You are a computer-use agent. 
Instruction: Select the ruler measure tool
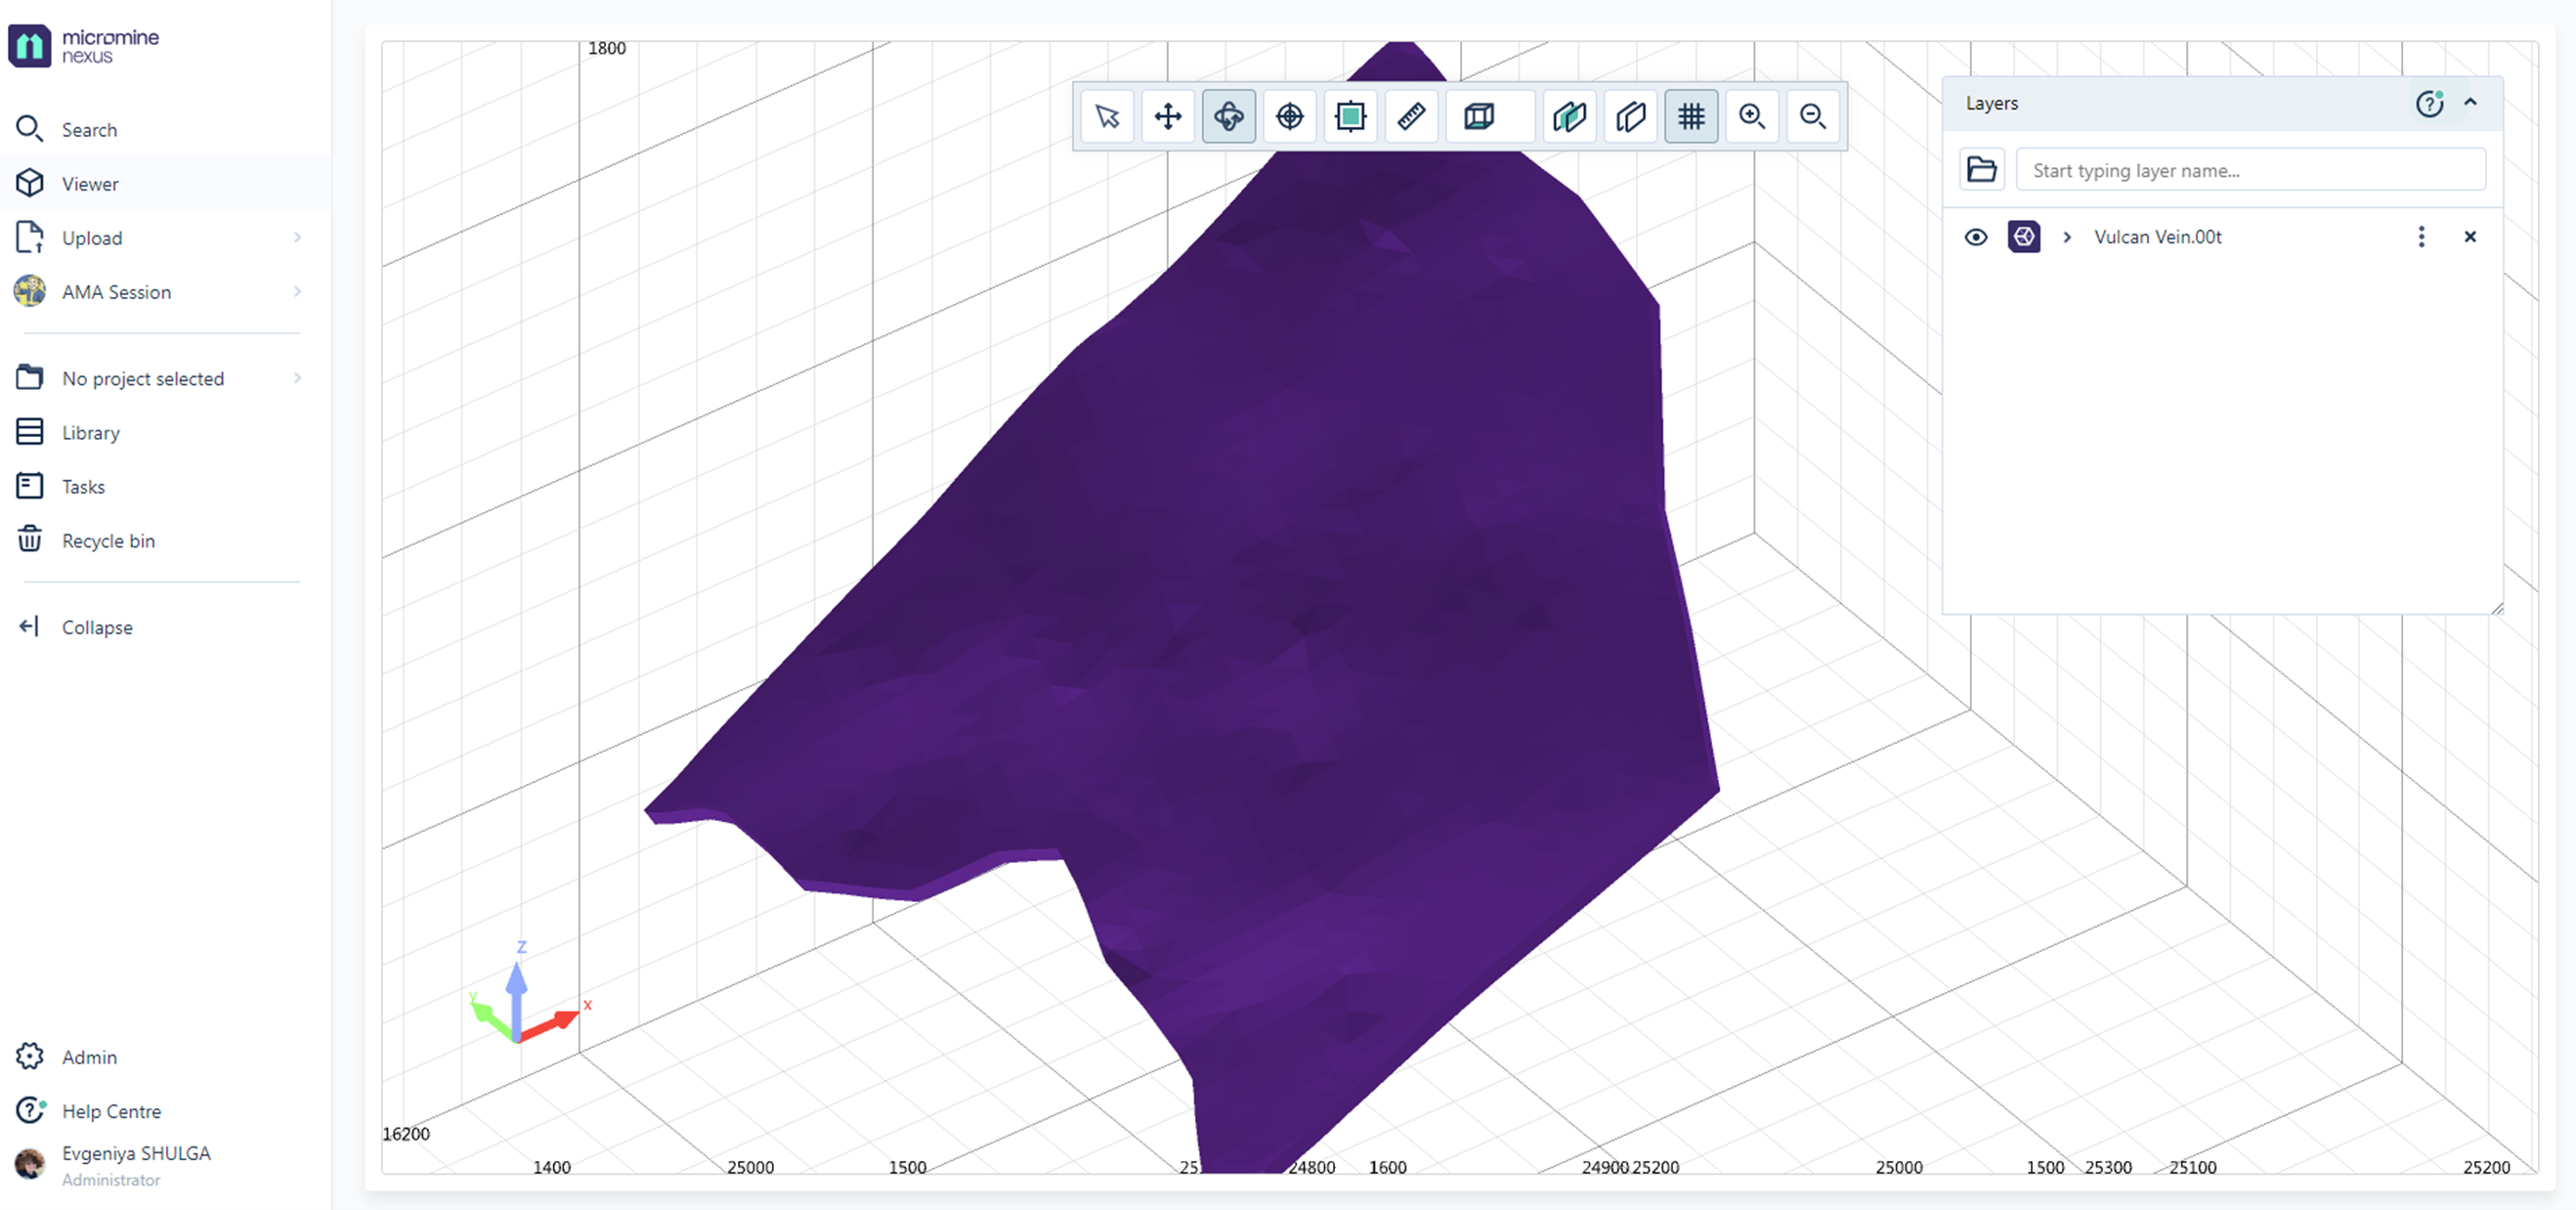tap(1411, 117)
